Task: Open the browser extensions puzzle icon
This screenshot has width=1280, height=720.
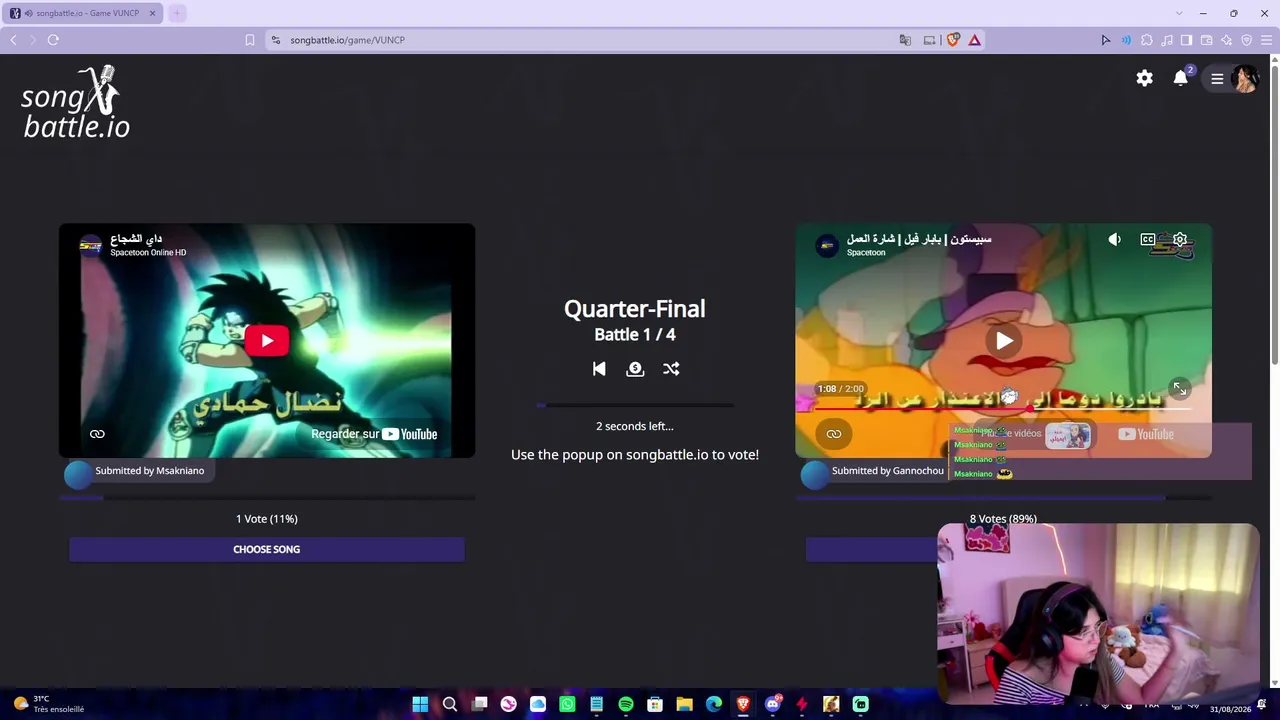Action: coord(1146,40)
